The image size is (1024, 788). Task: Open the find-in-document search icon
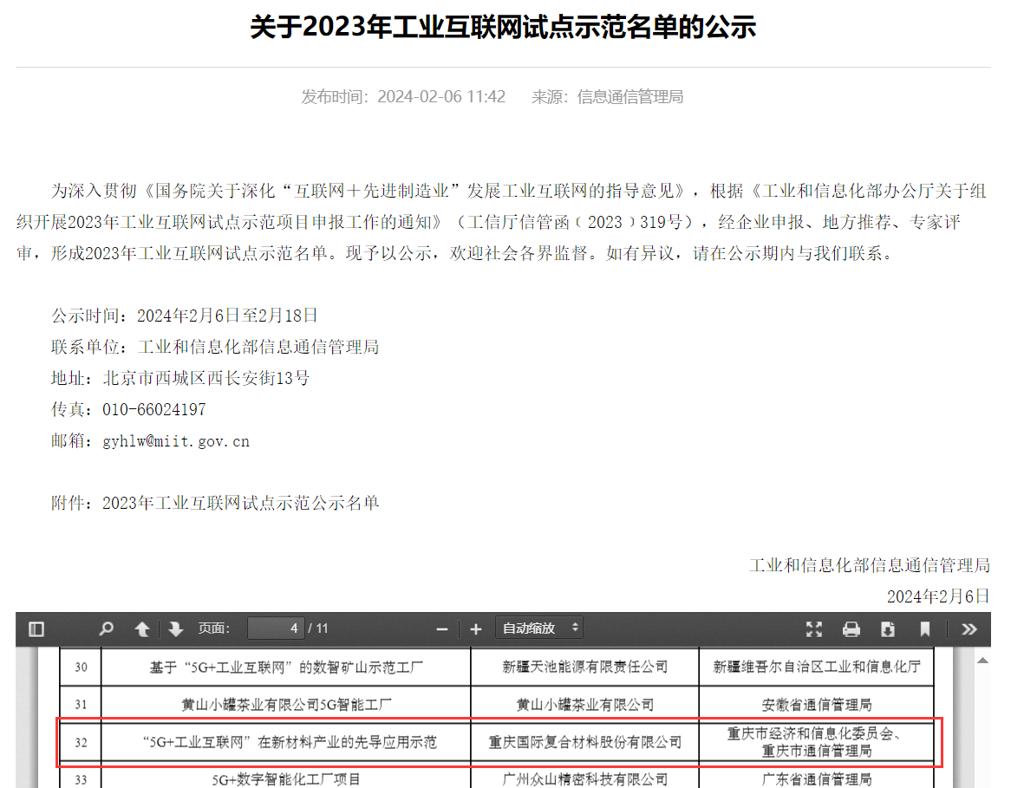click(106, 629)
